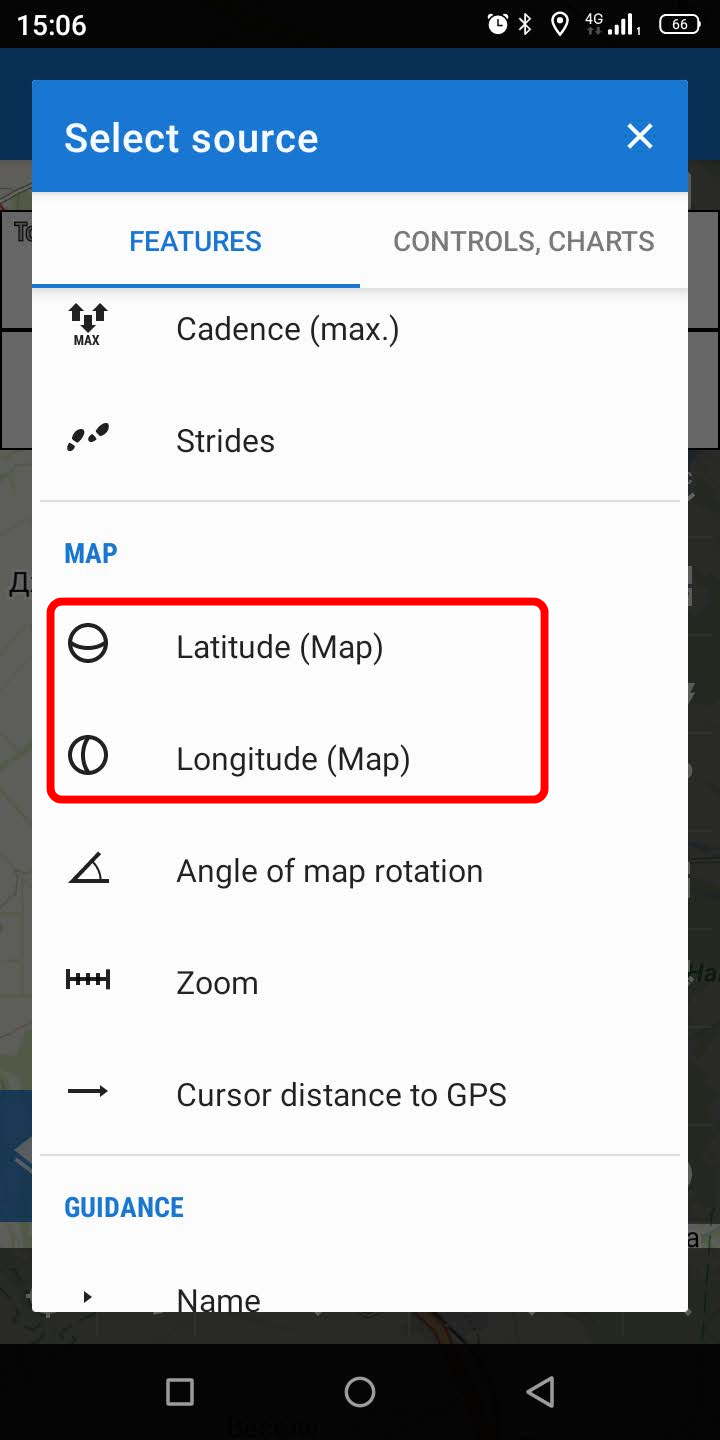
Task: Select Angle of map rotation
Action: click(329, 871)
